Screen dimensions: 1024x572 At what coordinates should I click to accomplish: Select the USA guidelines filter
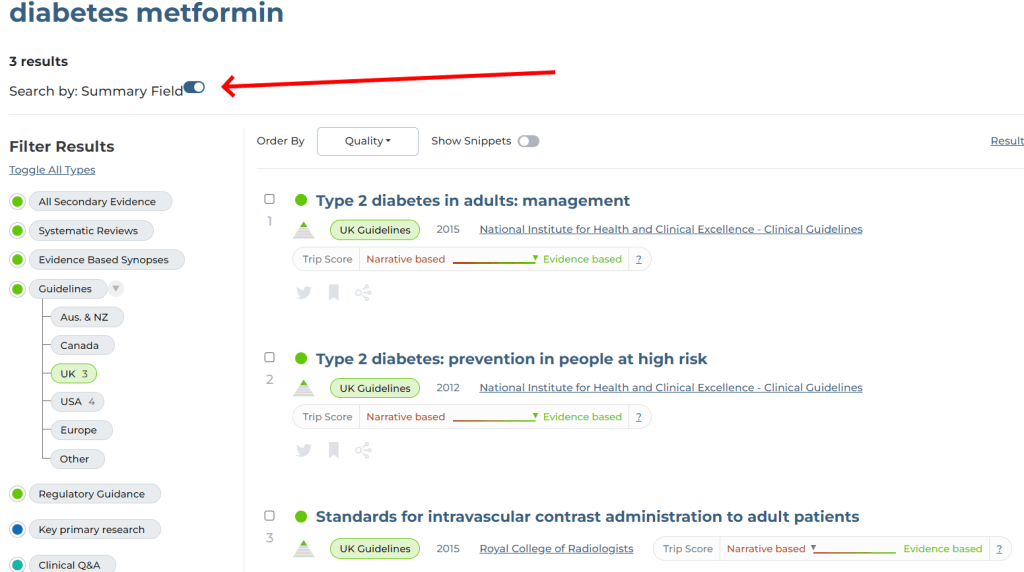(77, 402)
